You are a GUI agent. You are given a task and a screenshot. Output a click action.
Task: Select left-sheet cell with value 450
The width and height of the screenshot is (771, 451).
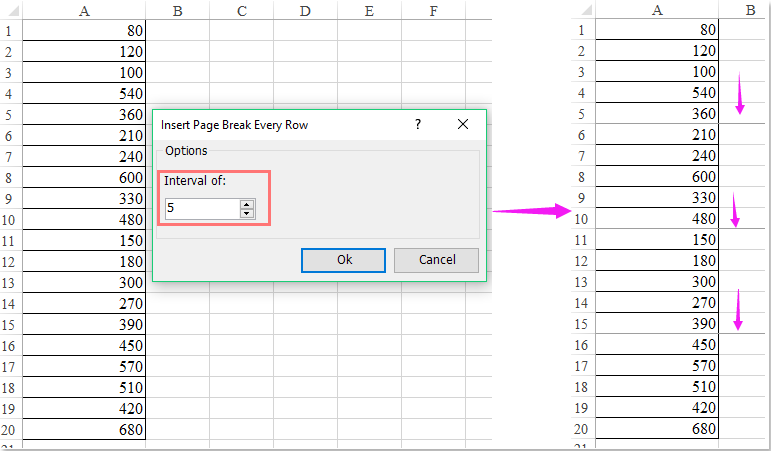pos(84,346)
